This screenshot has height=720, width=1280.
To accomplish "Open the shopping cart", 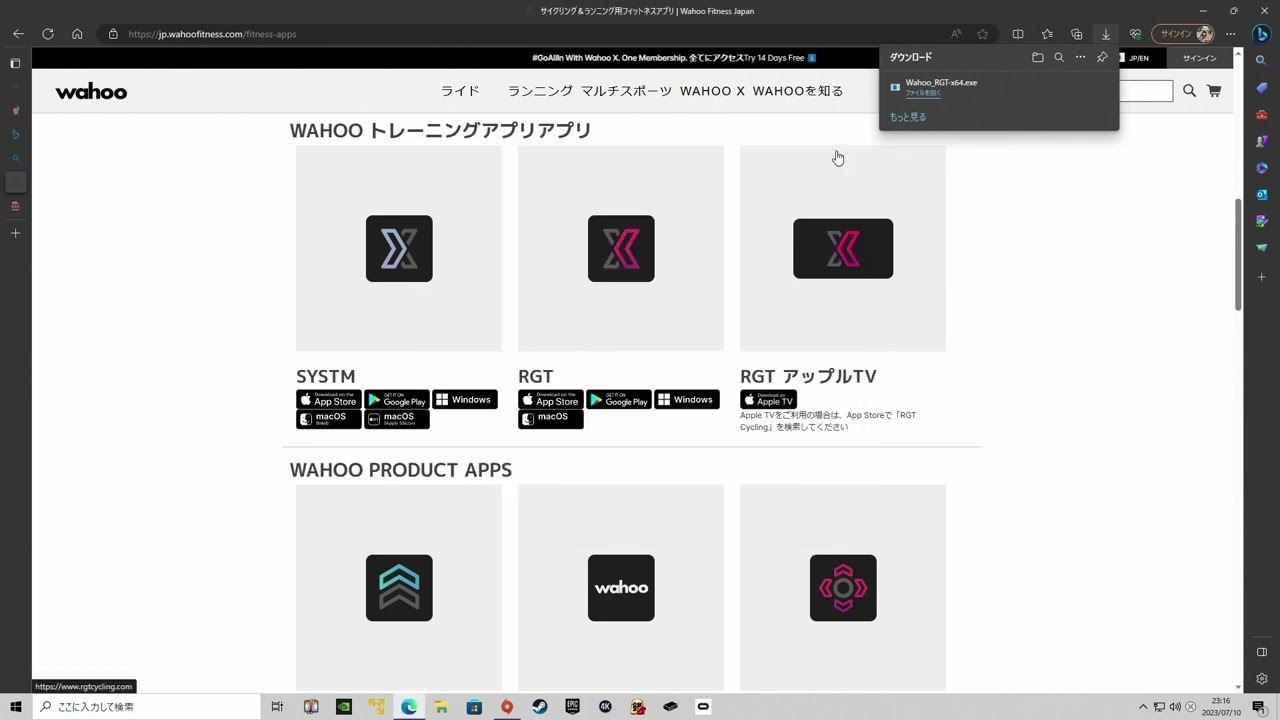I will (1214, 91).
